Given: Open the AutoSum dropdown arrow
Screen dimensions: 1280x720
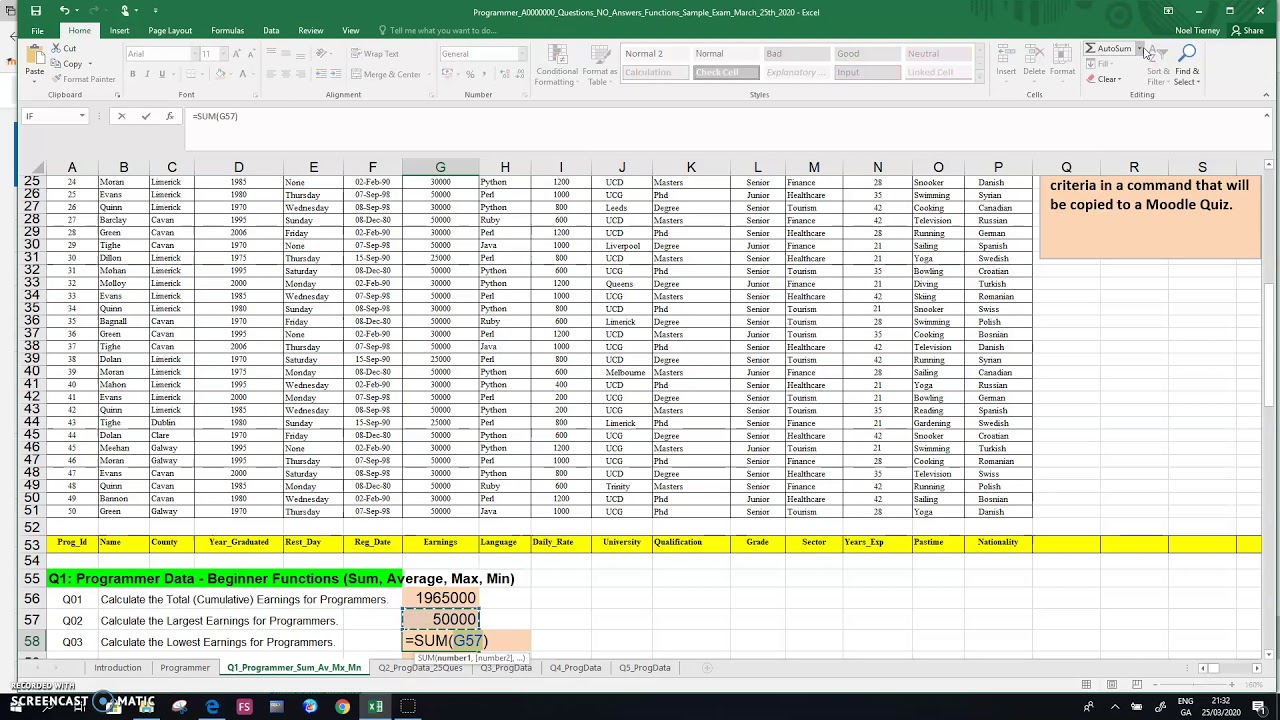Looking at the screenshot, I should pos(1139,48).
